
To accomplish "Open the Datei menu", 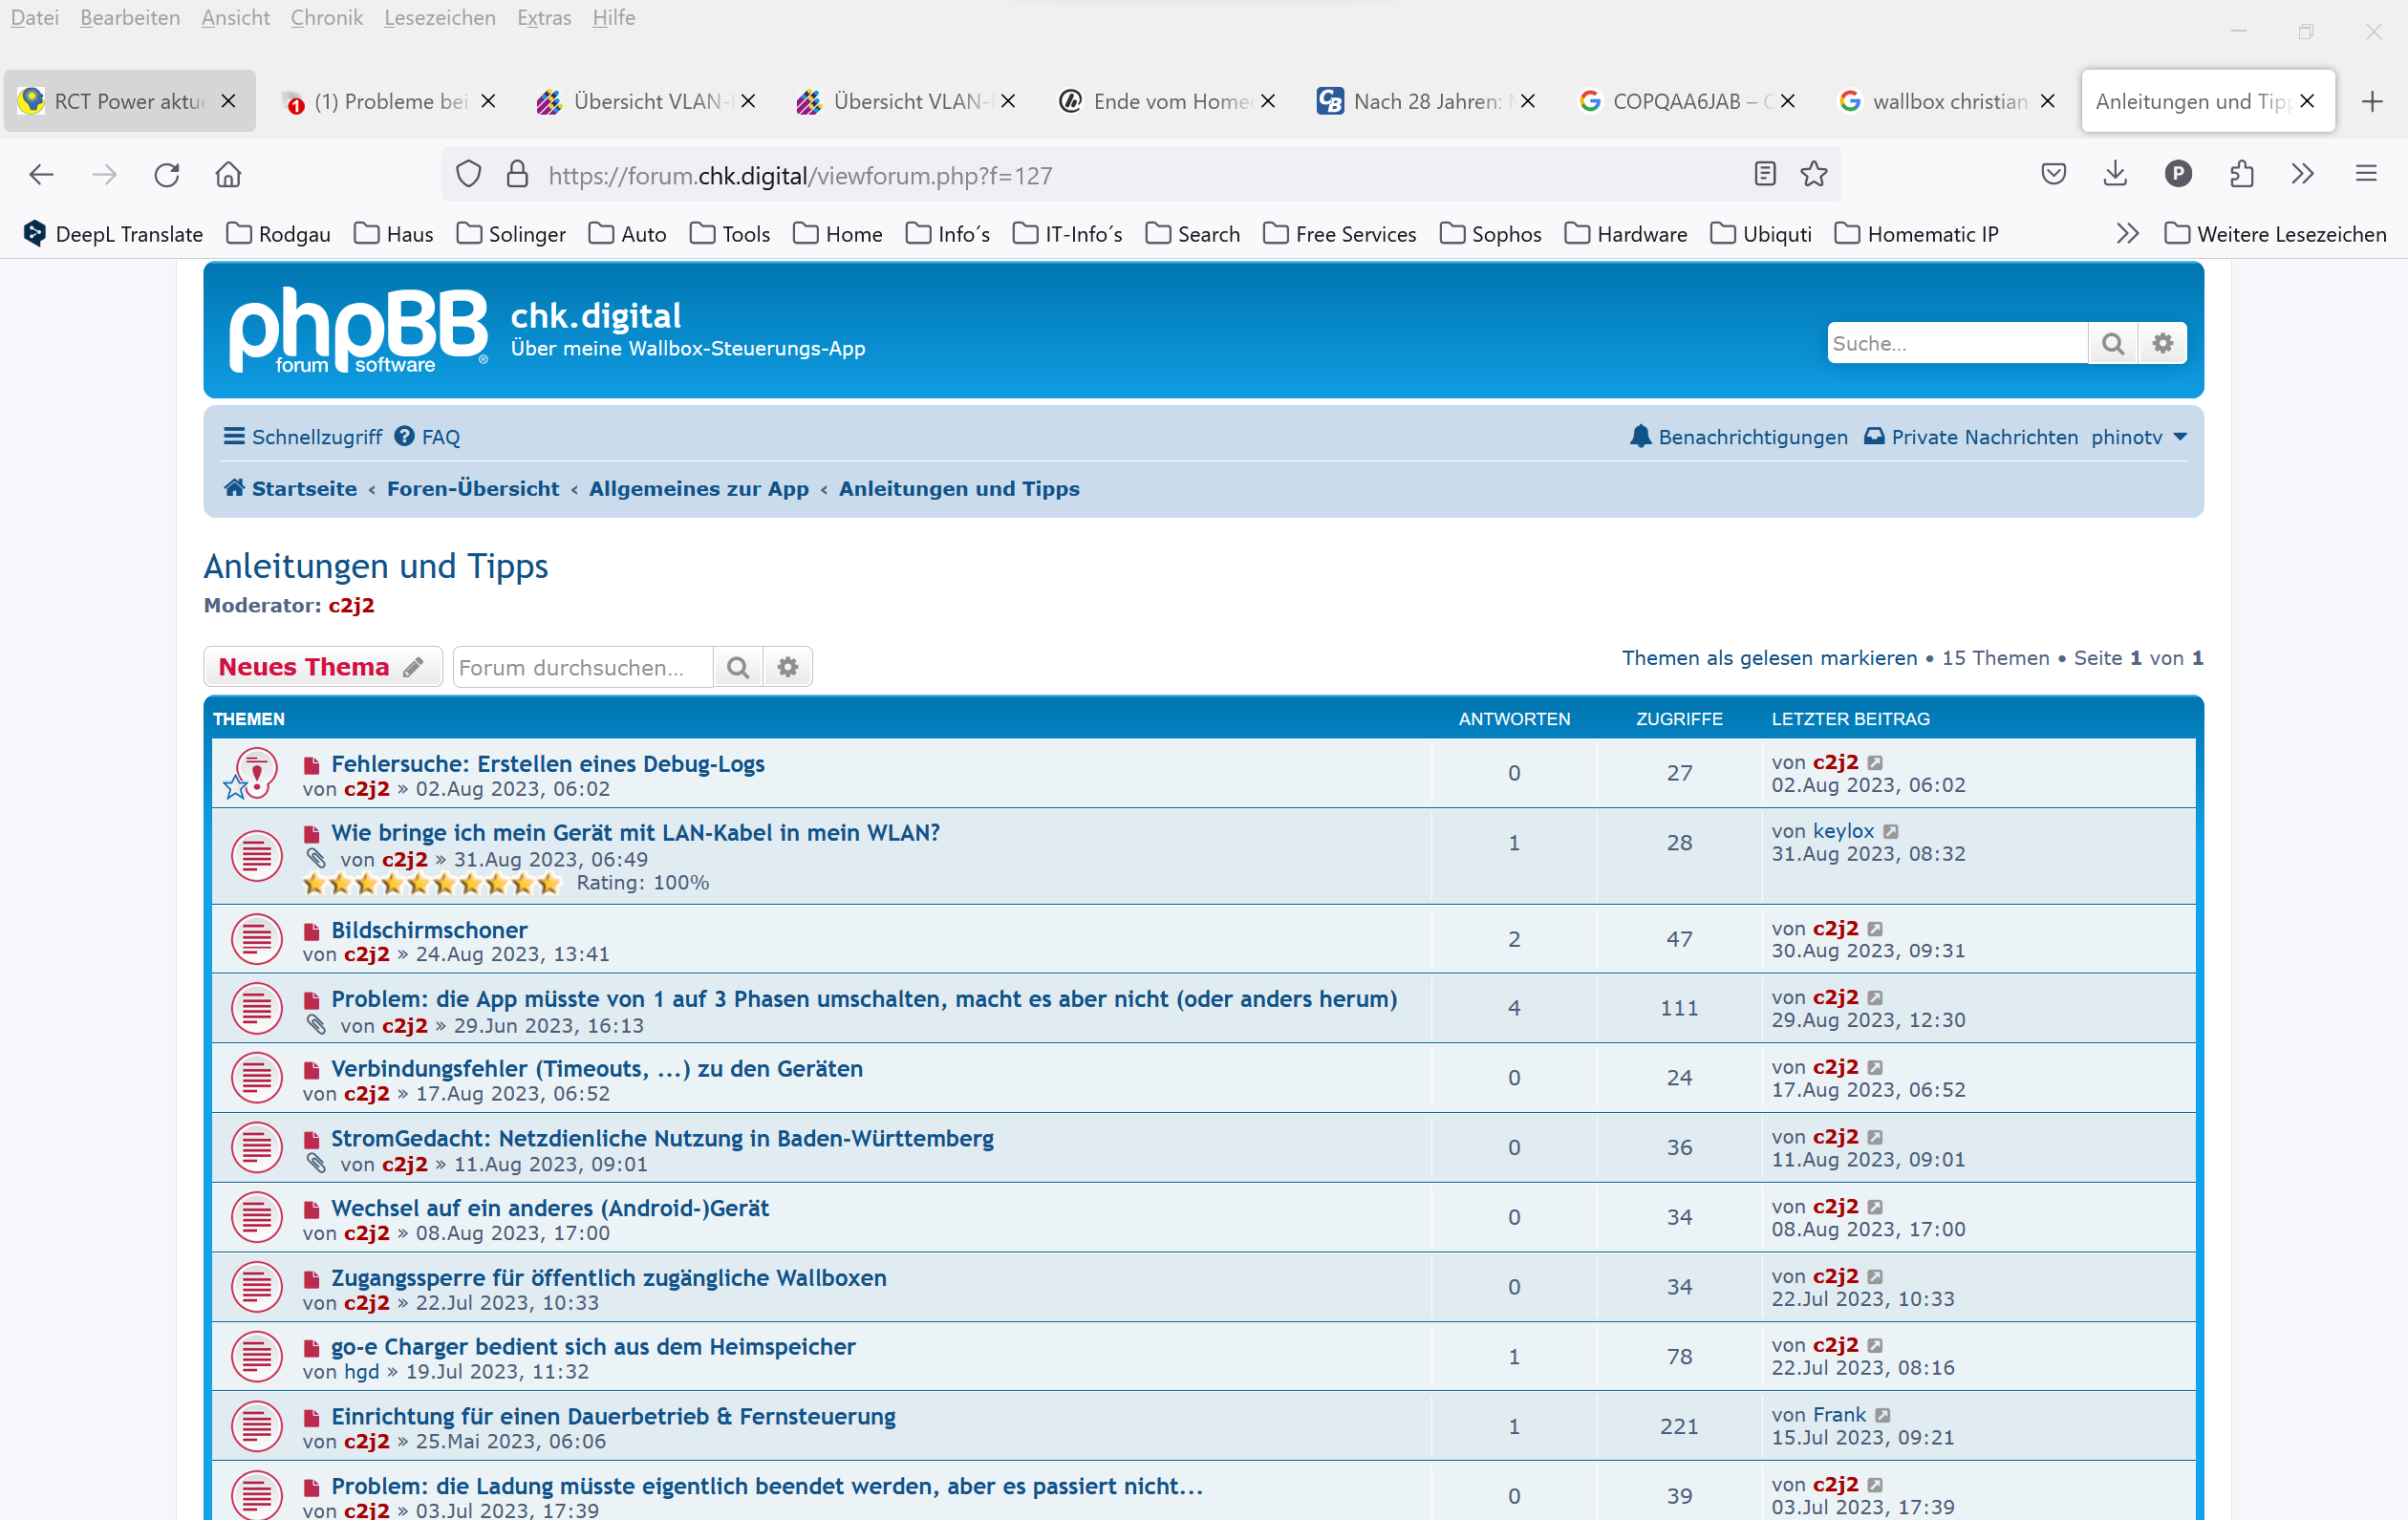I will tap(35, 18).
